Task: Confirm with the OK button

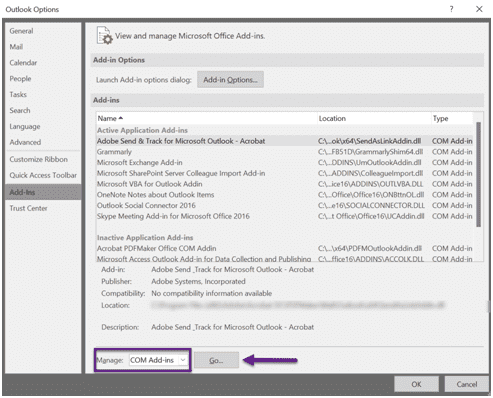Action: pos(416,384)
